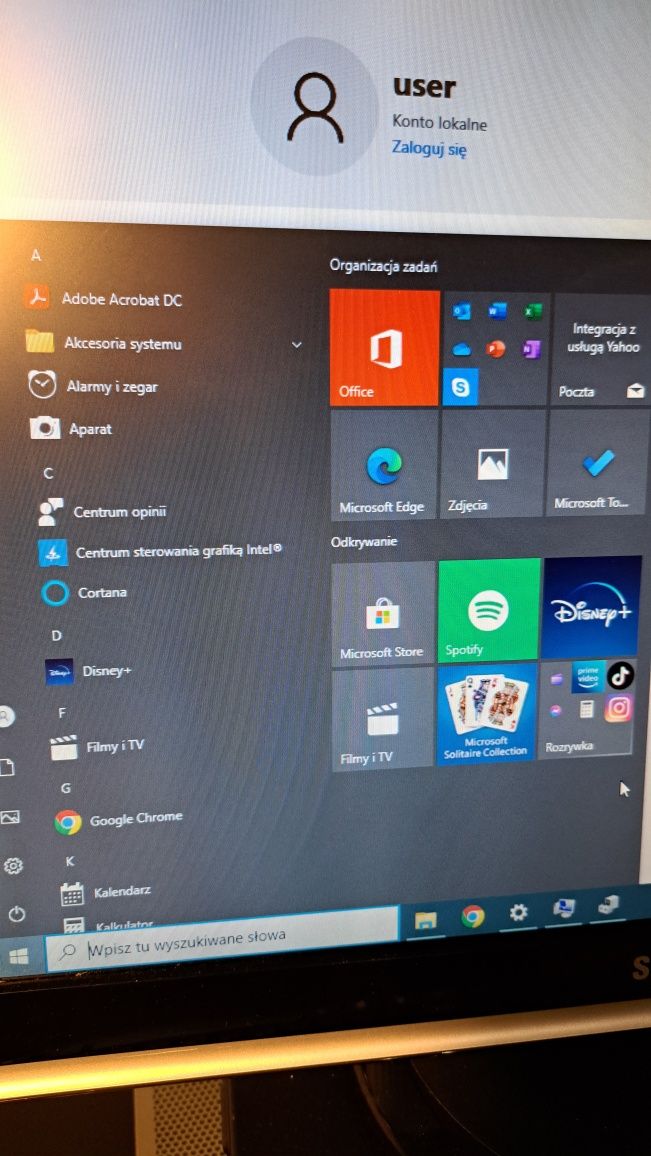Open Centrum opinii from the list
Screen dimensions: 651x1156
coord(103,512)
